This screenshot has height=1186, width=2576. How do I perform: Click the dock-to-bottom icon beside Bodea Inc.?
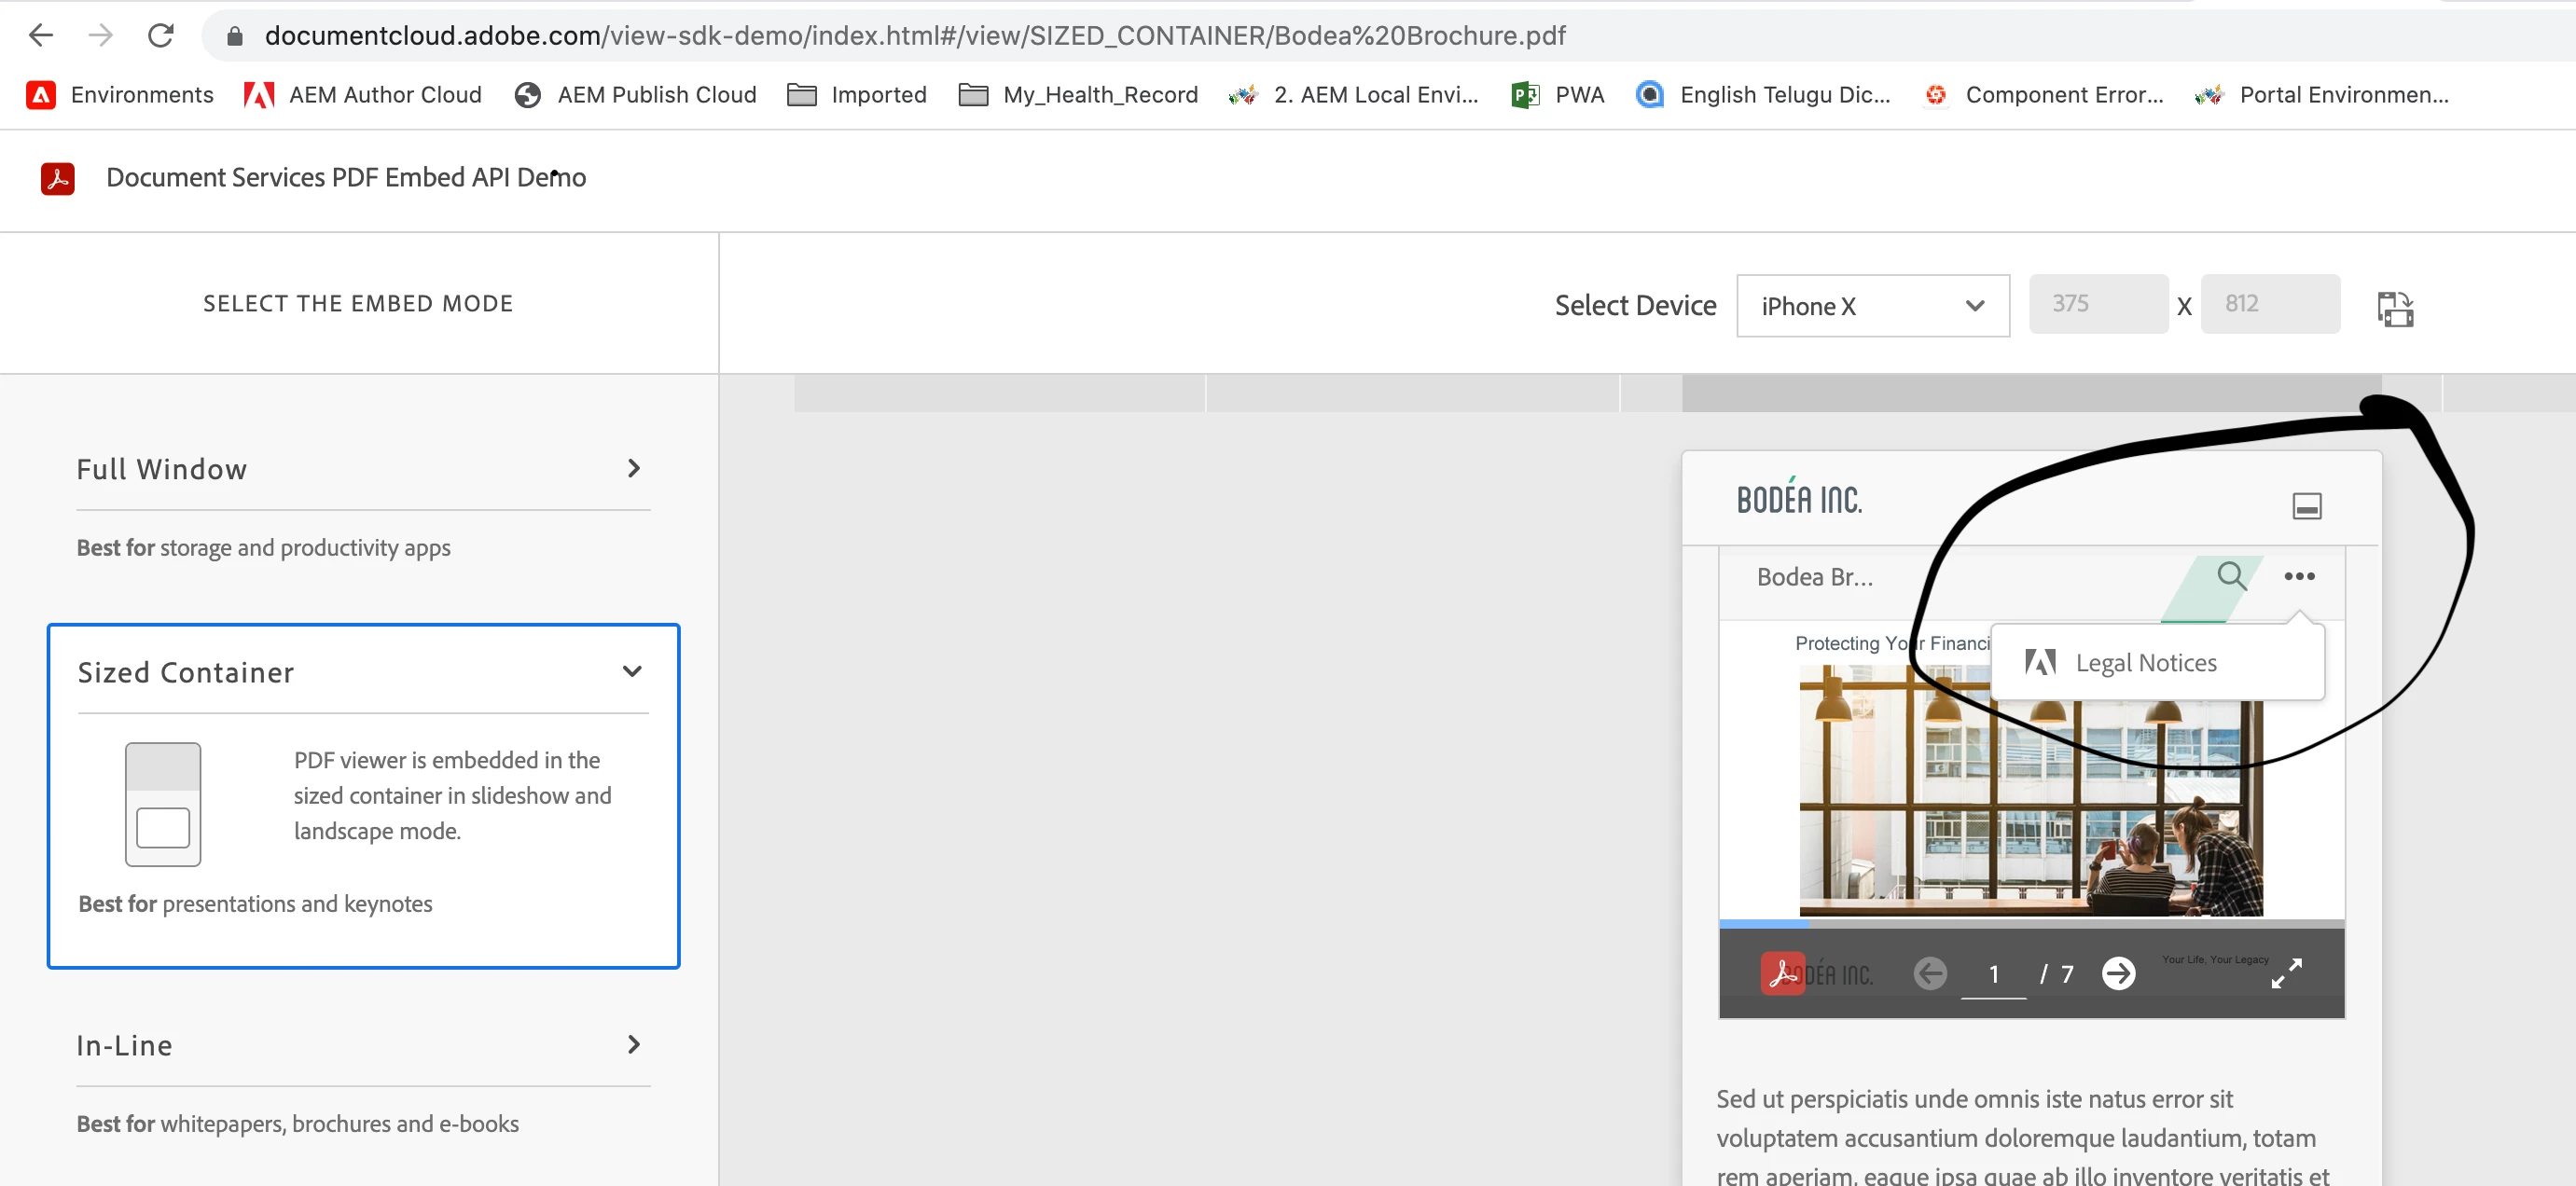pyautogui.click(x=2306, y=506)
